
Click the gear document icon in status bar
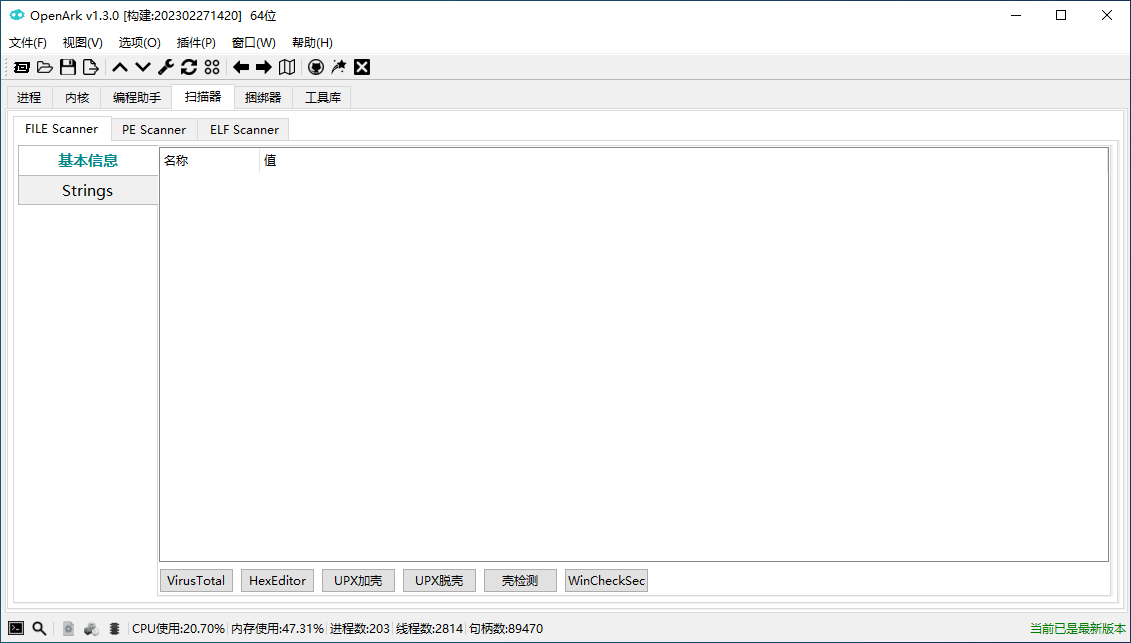pyautogui.click(x=69, y=629)
